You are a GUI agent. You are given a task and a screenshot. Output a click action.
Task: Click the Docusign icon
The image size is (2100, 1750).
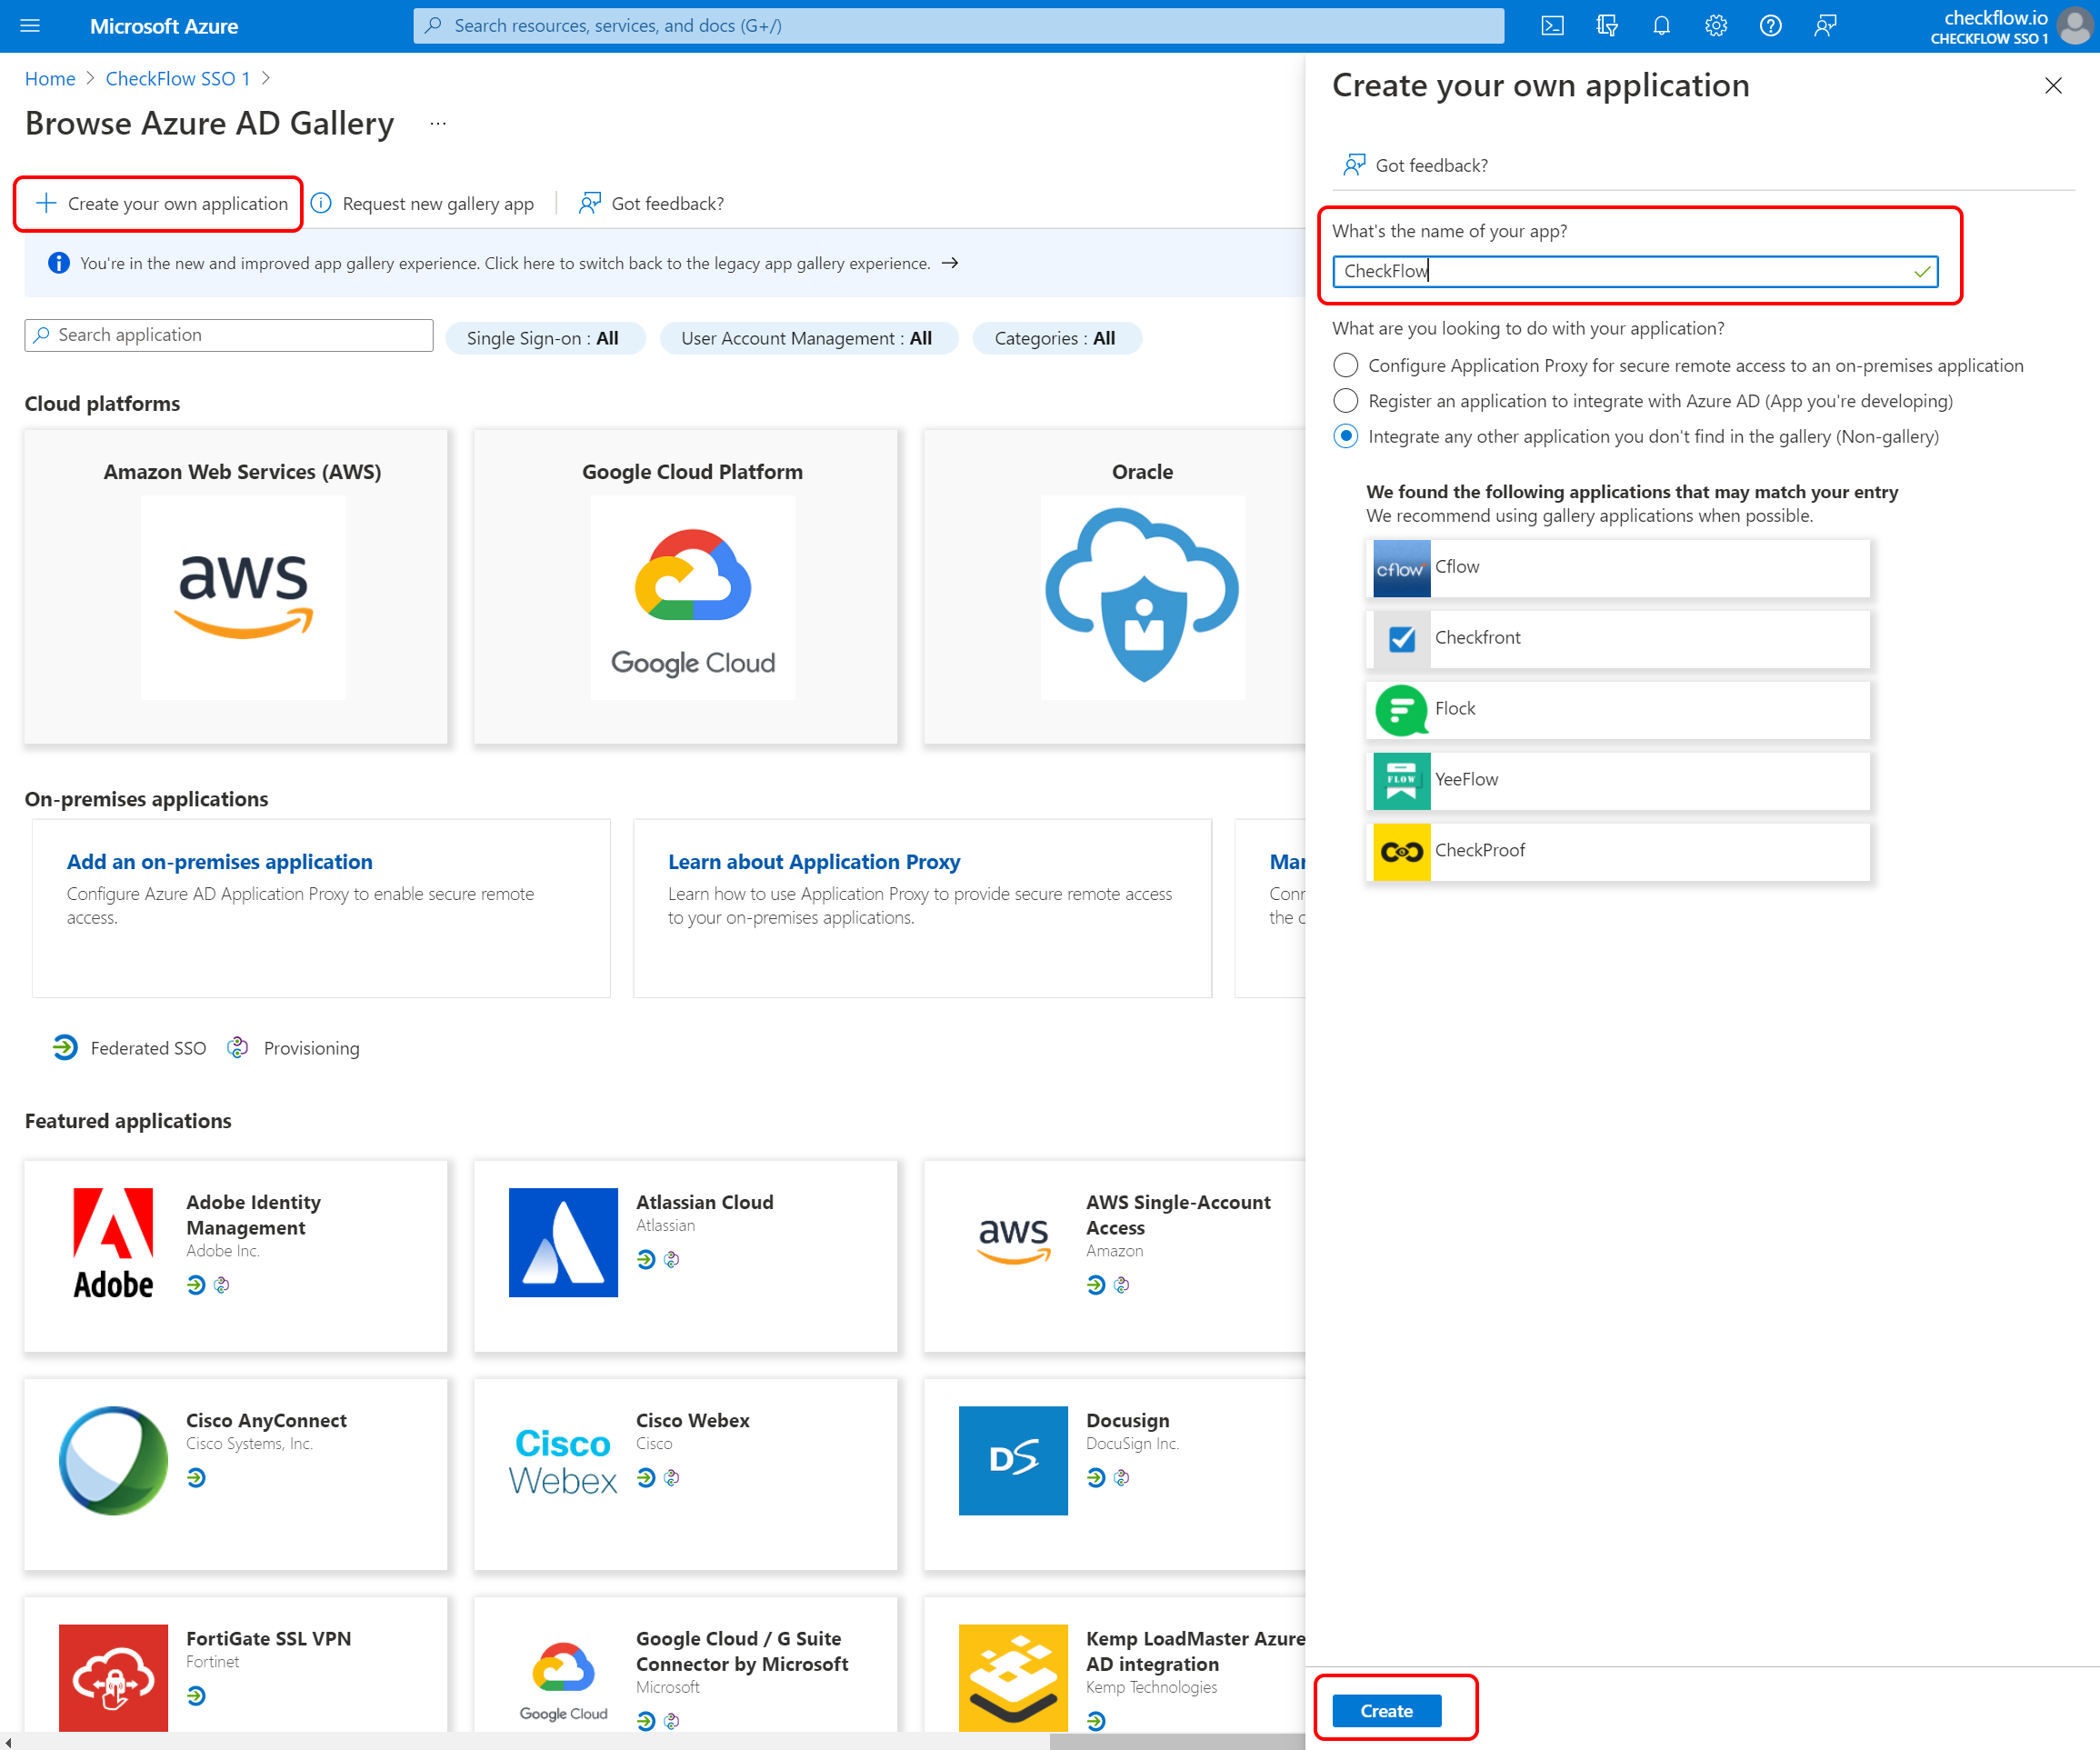click(x=1012, y=1462)
